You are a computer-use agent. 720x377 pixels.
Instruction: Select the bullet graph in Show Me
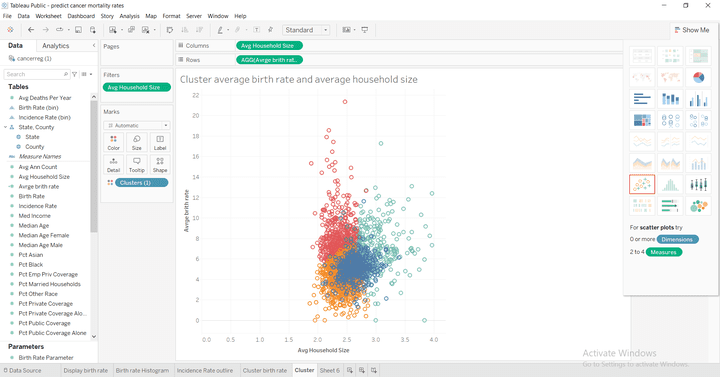(x=670, y=206)
